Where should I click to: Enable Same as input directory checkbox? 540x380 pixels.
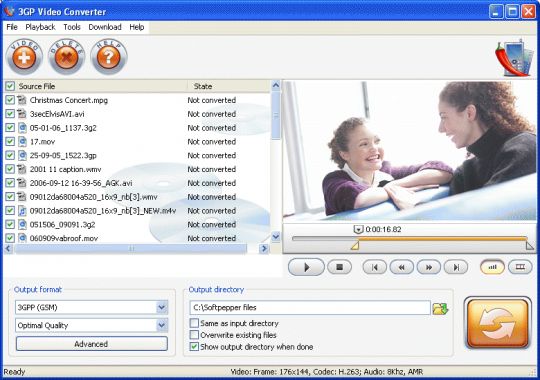pos(194,323)
